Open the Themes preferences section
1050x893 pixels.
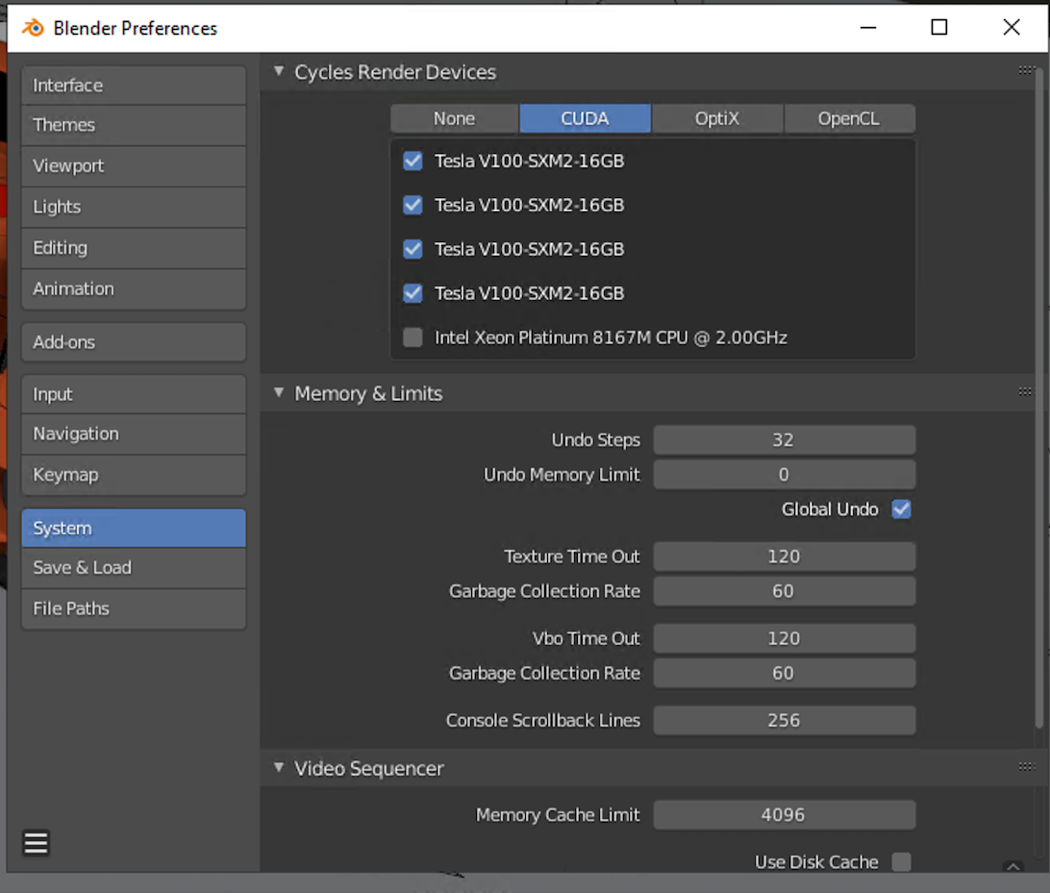point(133,125)
